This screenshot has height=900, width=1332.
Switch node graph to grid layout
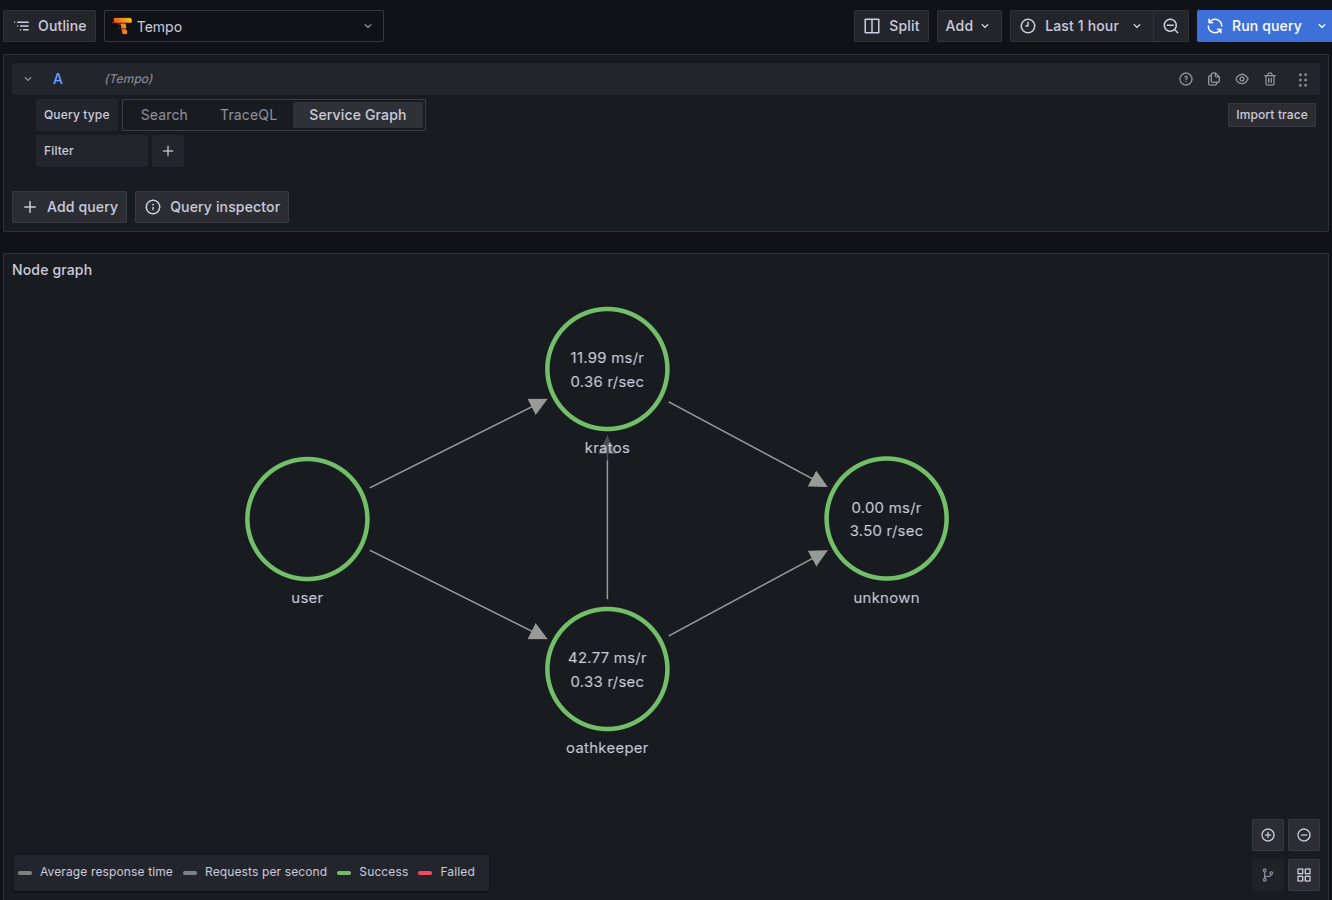coord(1304,875)
